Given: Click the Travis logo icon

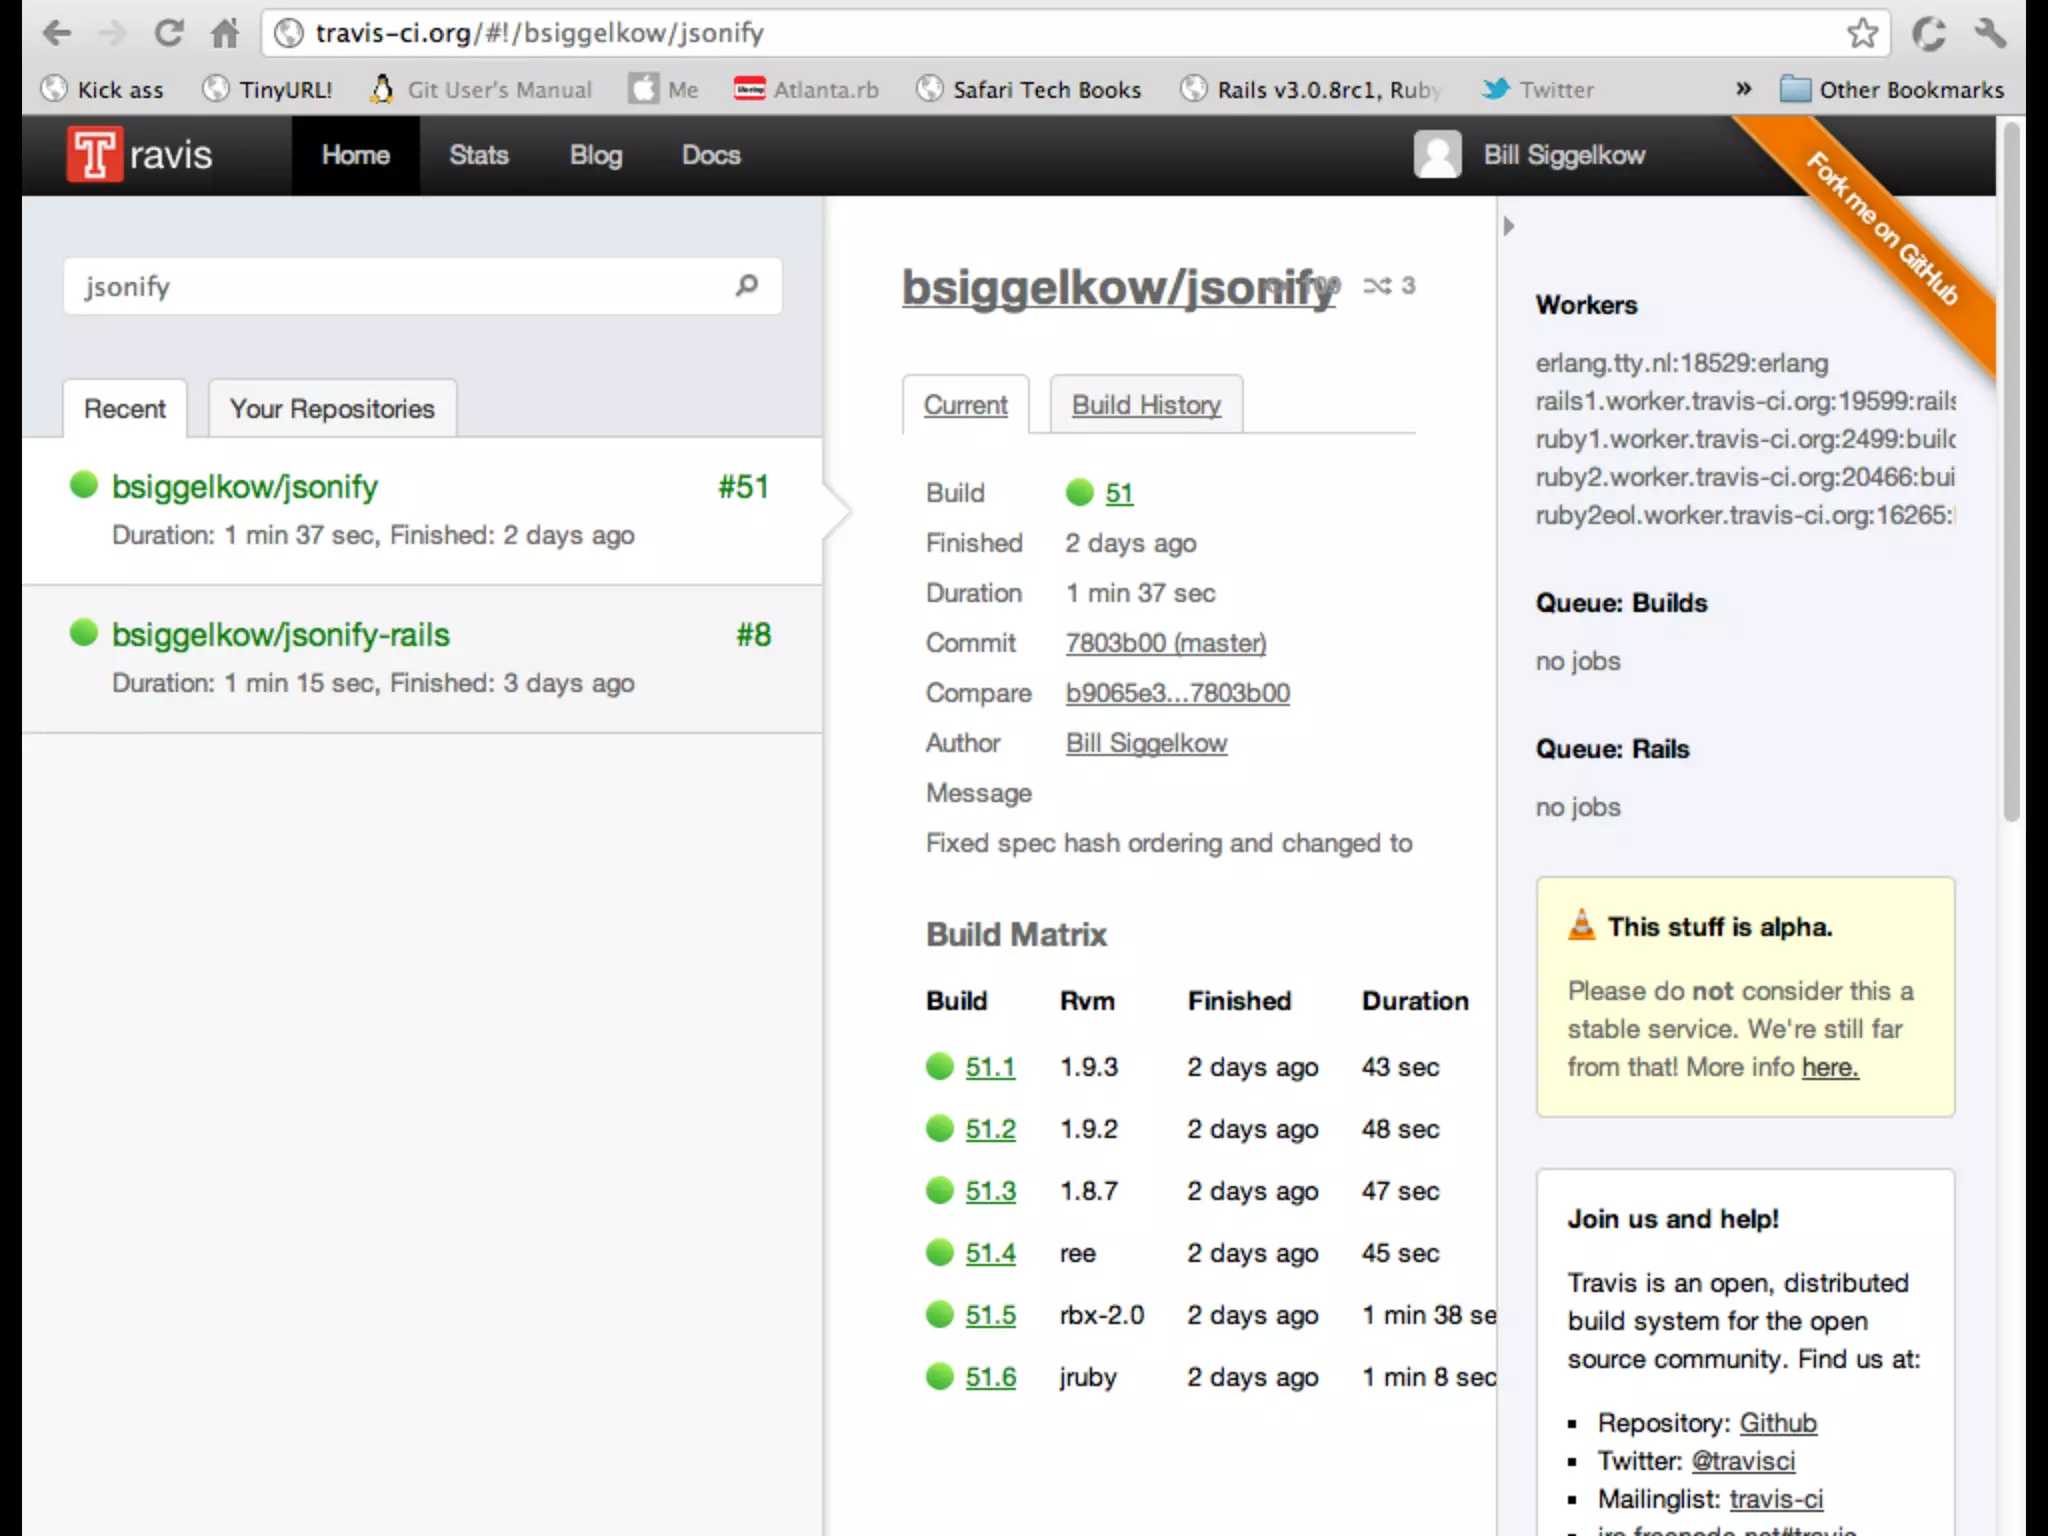Looking at the screenshot, I should [95, 155].
